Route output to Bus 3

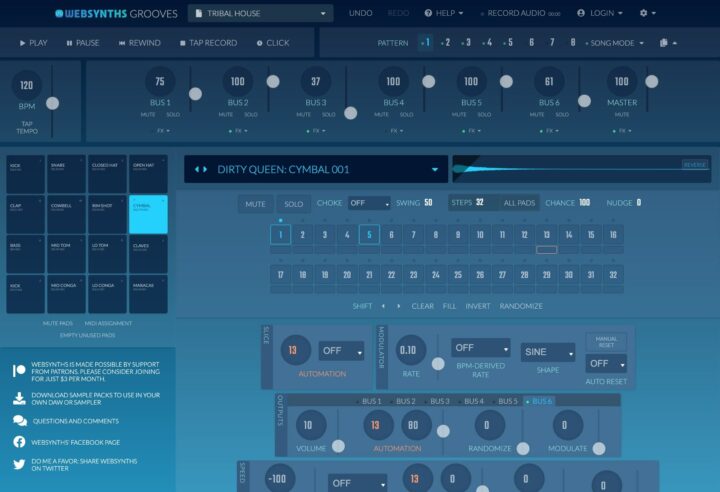coord(439,401)
